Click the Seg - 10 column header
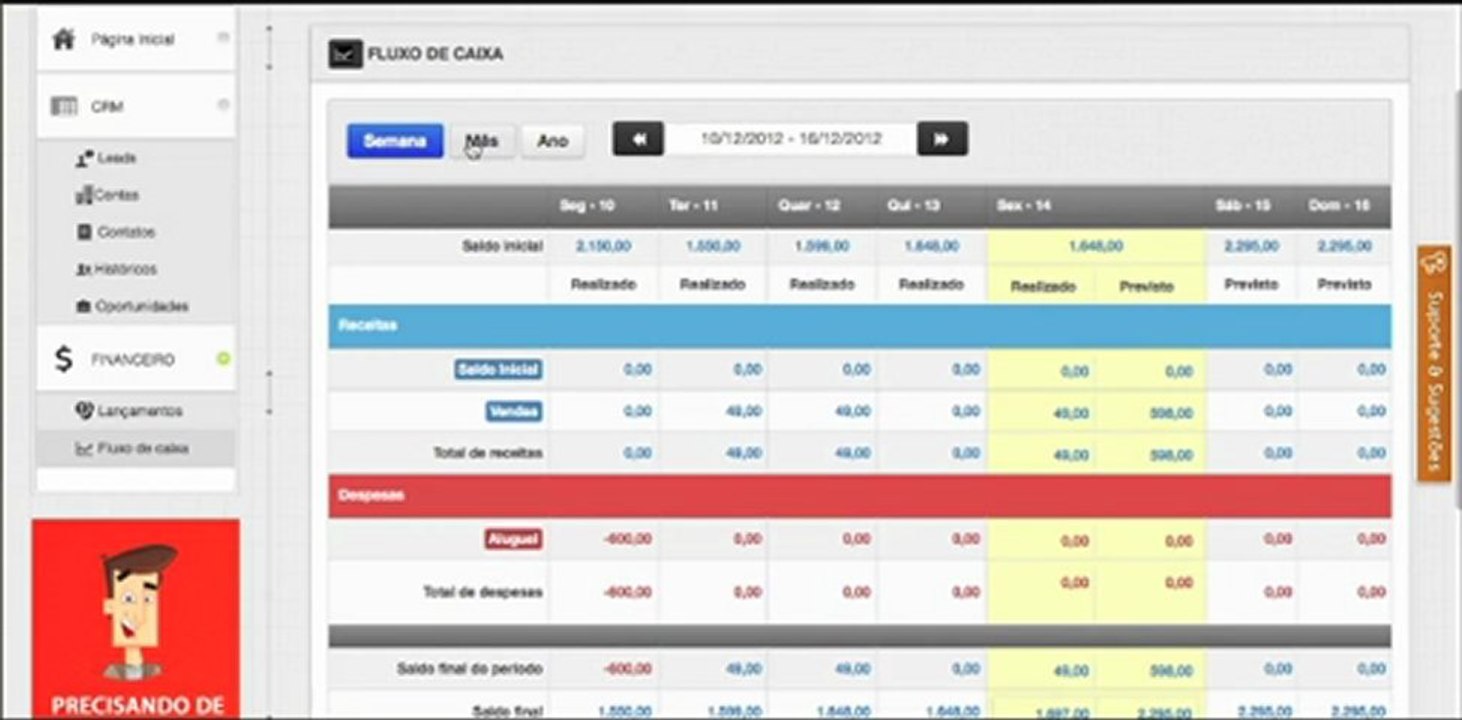The width and height of the screenshot is (1462, 720). [587, 206]
